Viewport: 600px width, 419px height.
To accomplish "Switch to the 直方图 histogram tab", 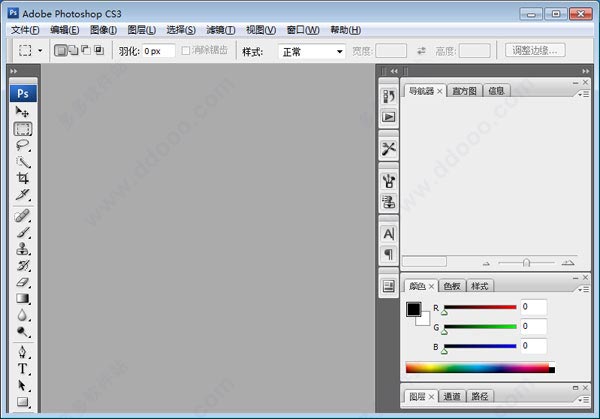I will click(x=464, y=91).
